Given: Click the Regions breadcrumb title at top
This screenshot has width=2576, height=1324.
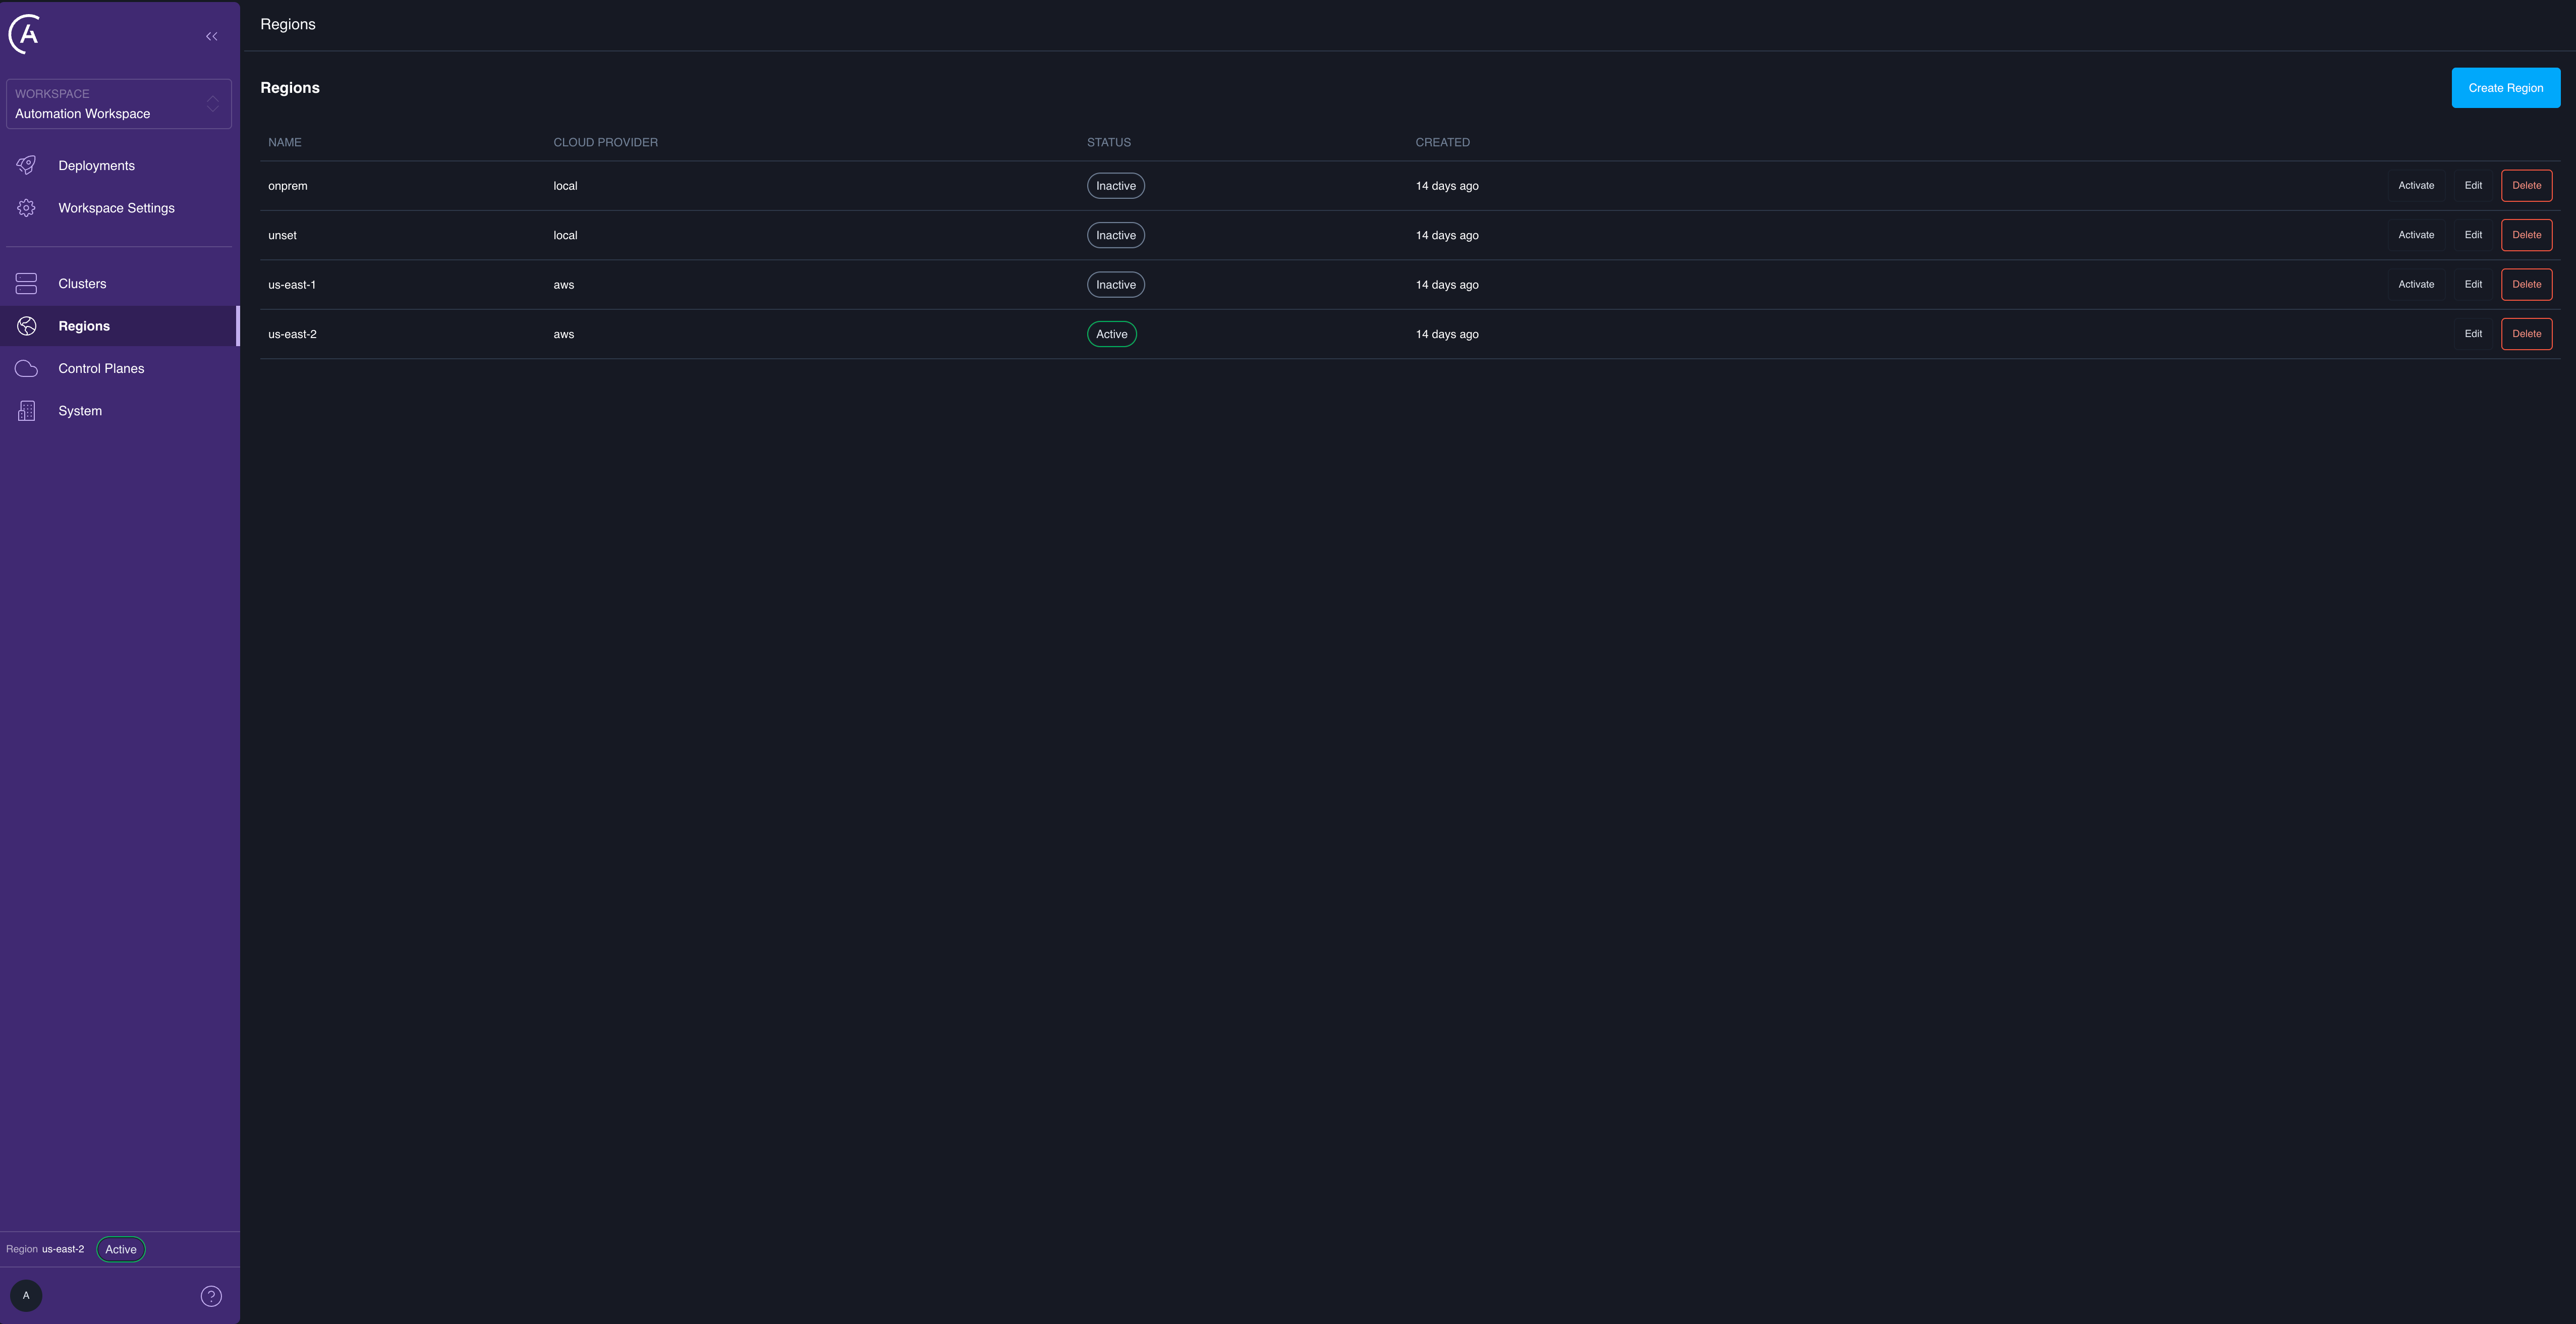Looking at the screenshot, I should [x=288, y=24].
